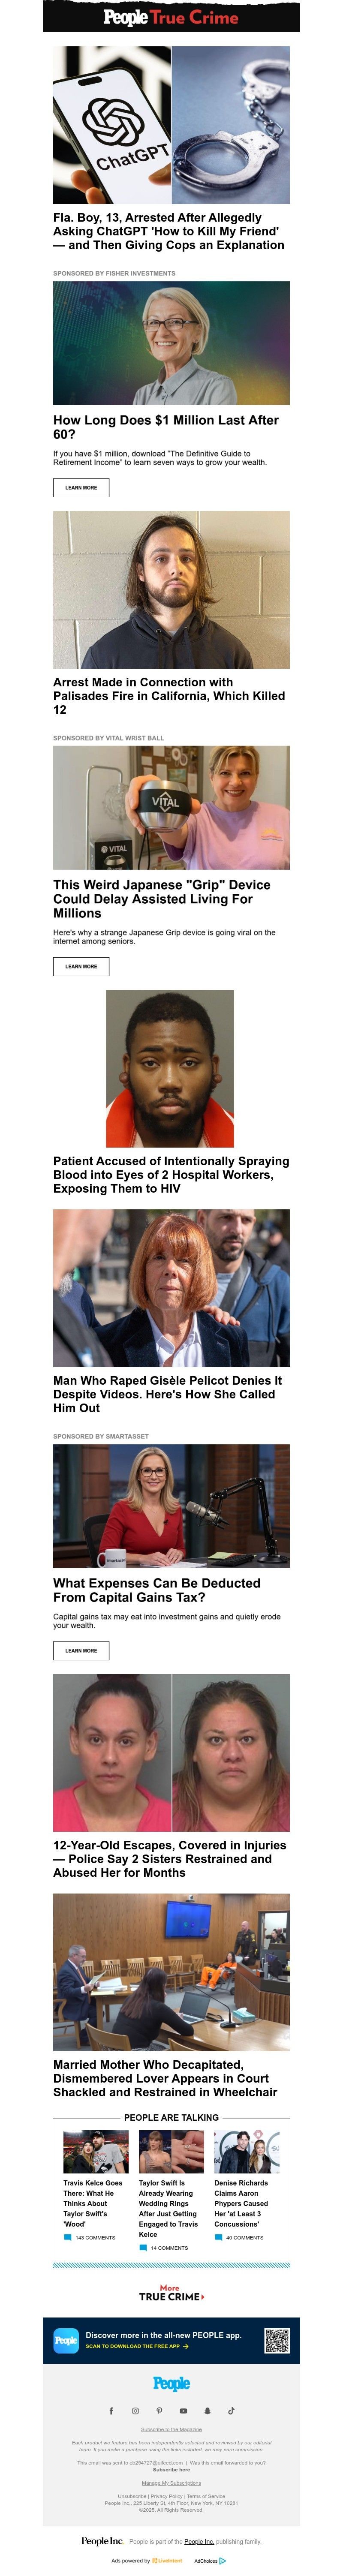Viewport: 343px width, 2576px height.
Task: Open People's Snapchat icon
Action: [x=207, y=2410]
